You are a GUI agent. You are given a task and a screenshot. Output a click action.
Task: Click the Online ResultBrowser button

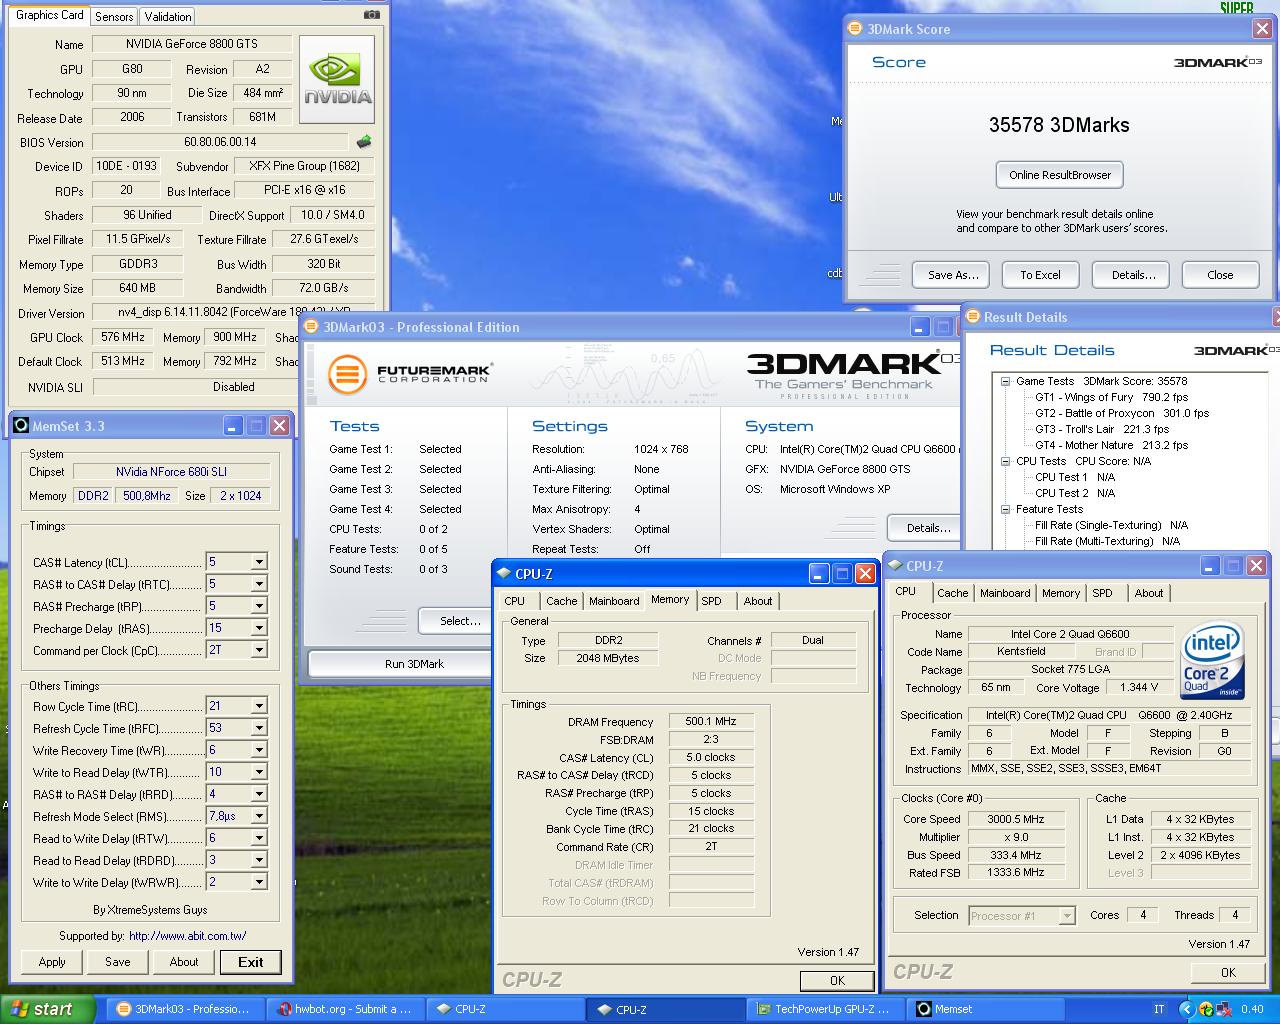[1060, 175]
